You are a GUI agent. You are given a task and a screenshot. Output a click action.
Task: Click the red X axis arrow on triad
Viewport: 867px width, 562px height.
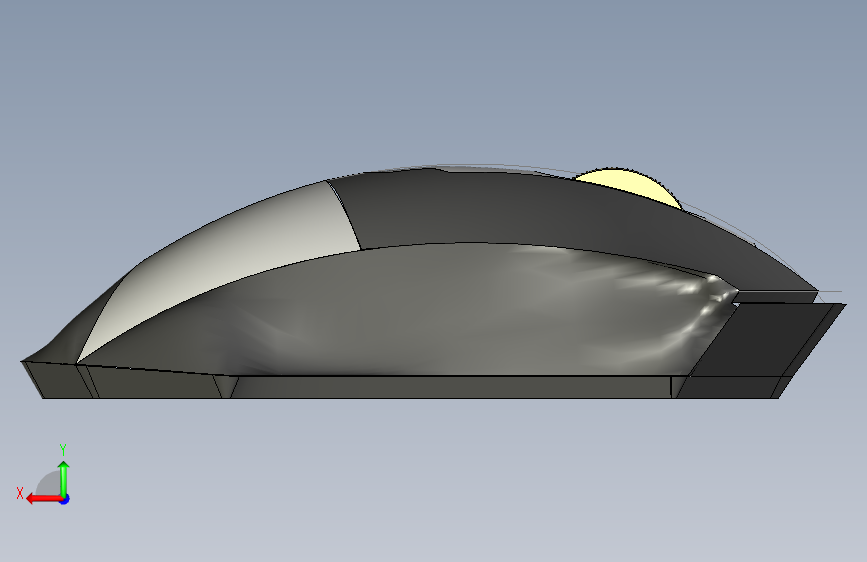click(x=43, y=499)
